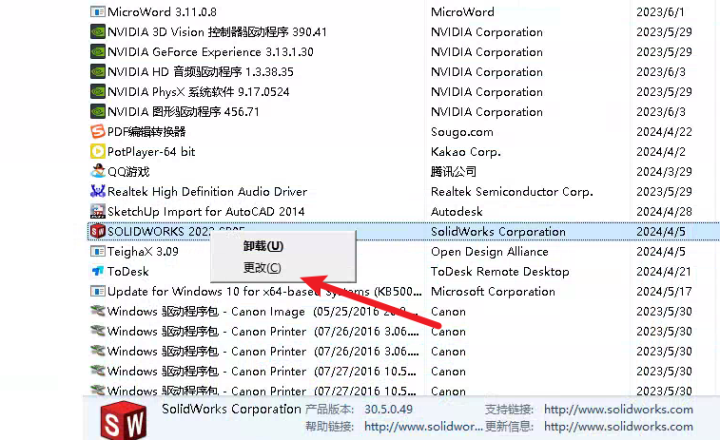
Task: Click install date 2024/4/21 for ToDesk
Action: tap(664, 271)
